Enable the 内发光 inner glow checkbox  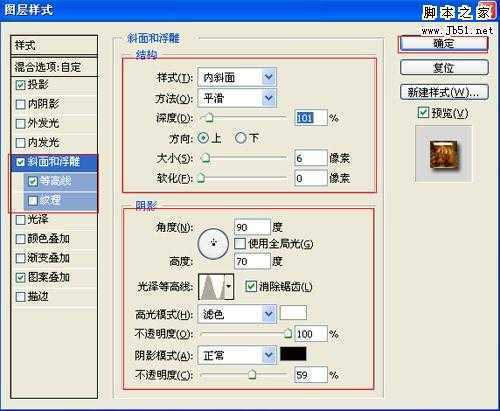tap(21, 143)
